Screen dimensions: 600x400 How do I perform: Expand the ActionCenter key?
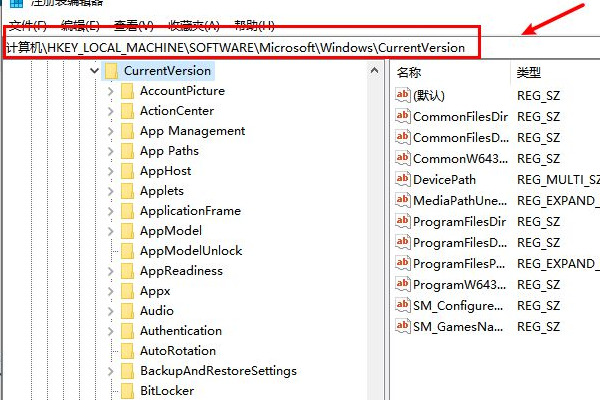[111, 111]
